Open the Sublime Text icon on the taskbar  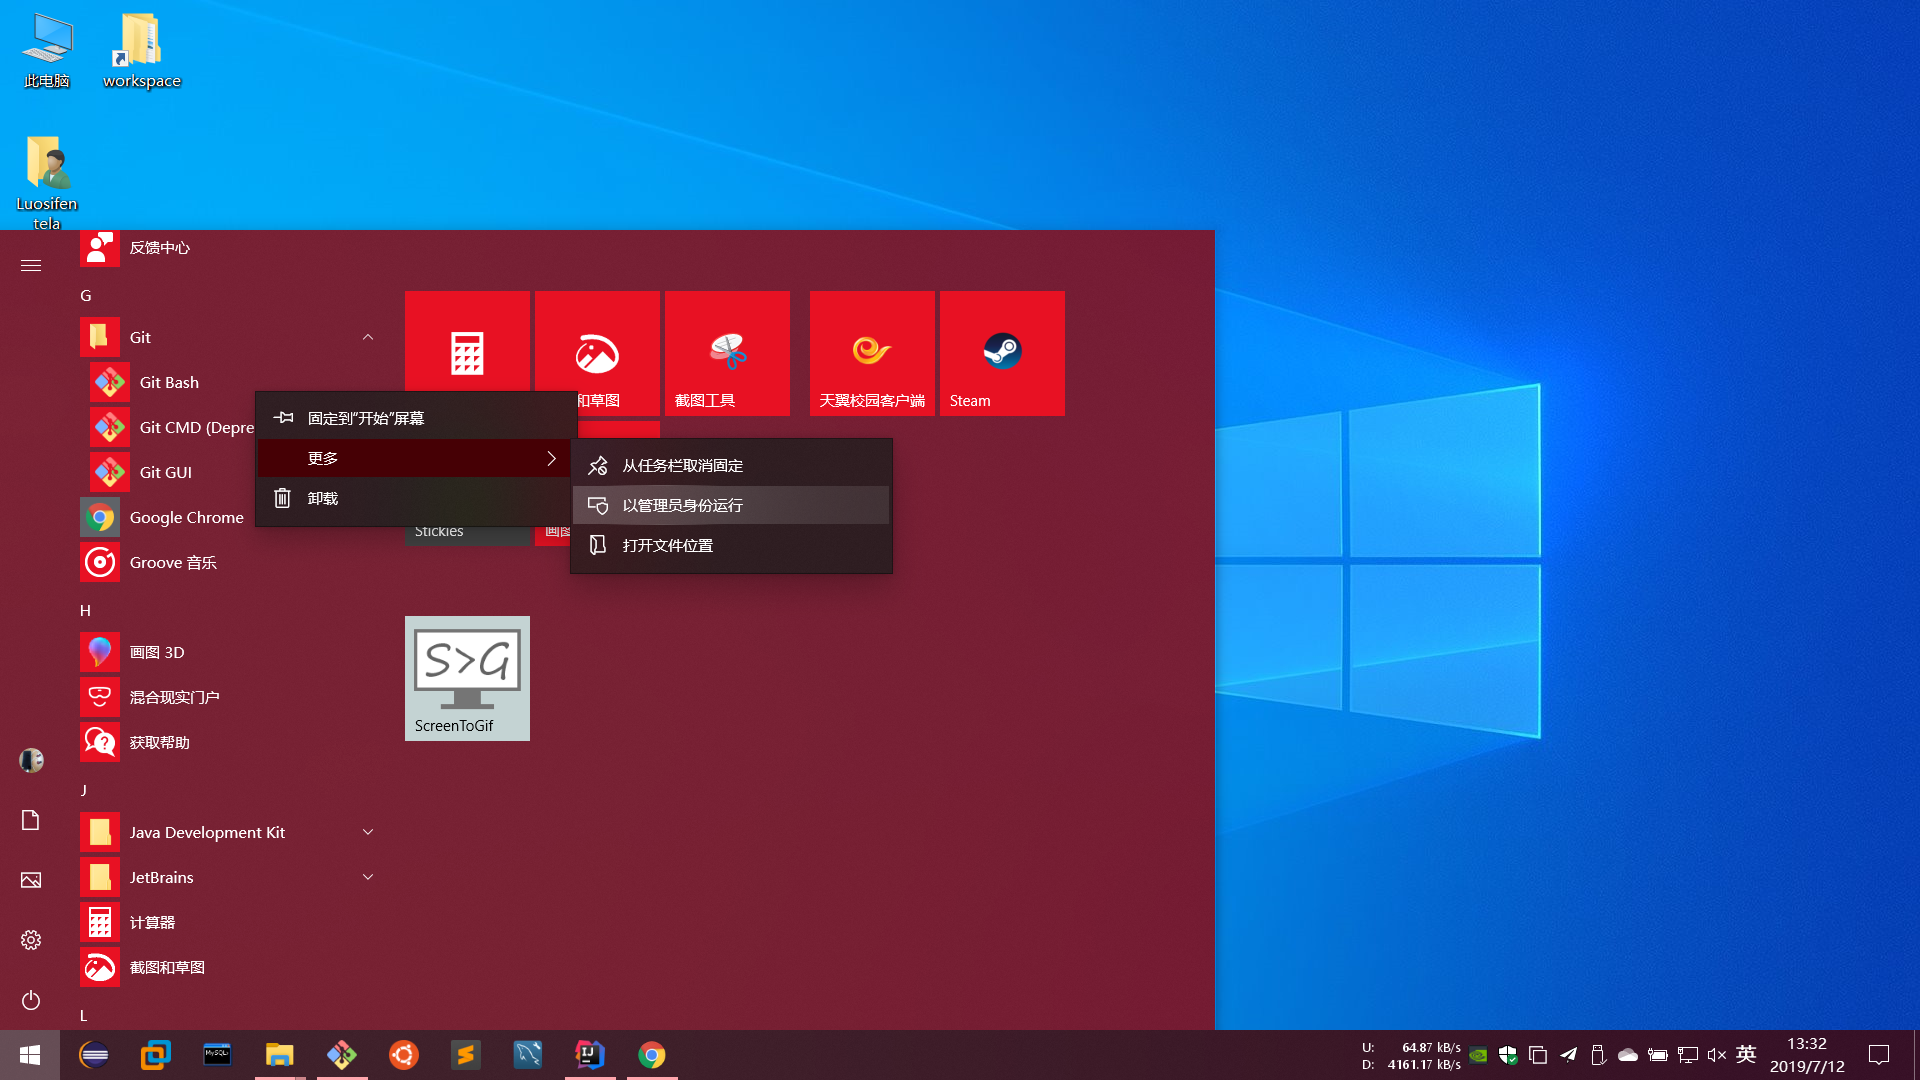tap(466, 1055)
